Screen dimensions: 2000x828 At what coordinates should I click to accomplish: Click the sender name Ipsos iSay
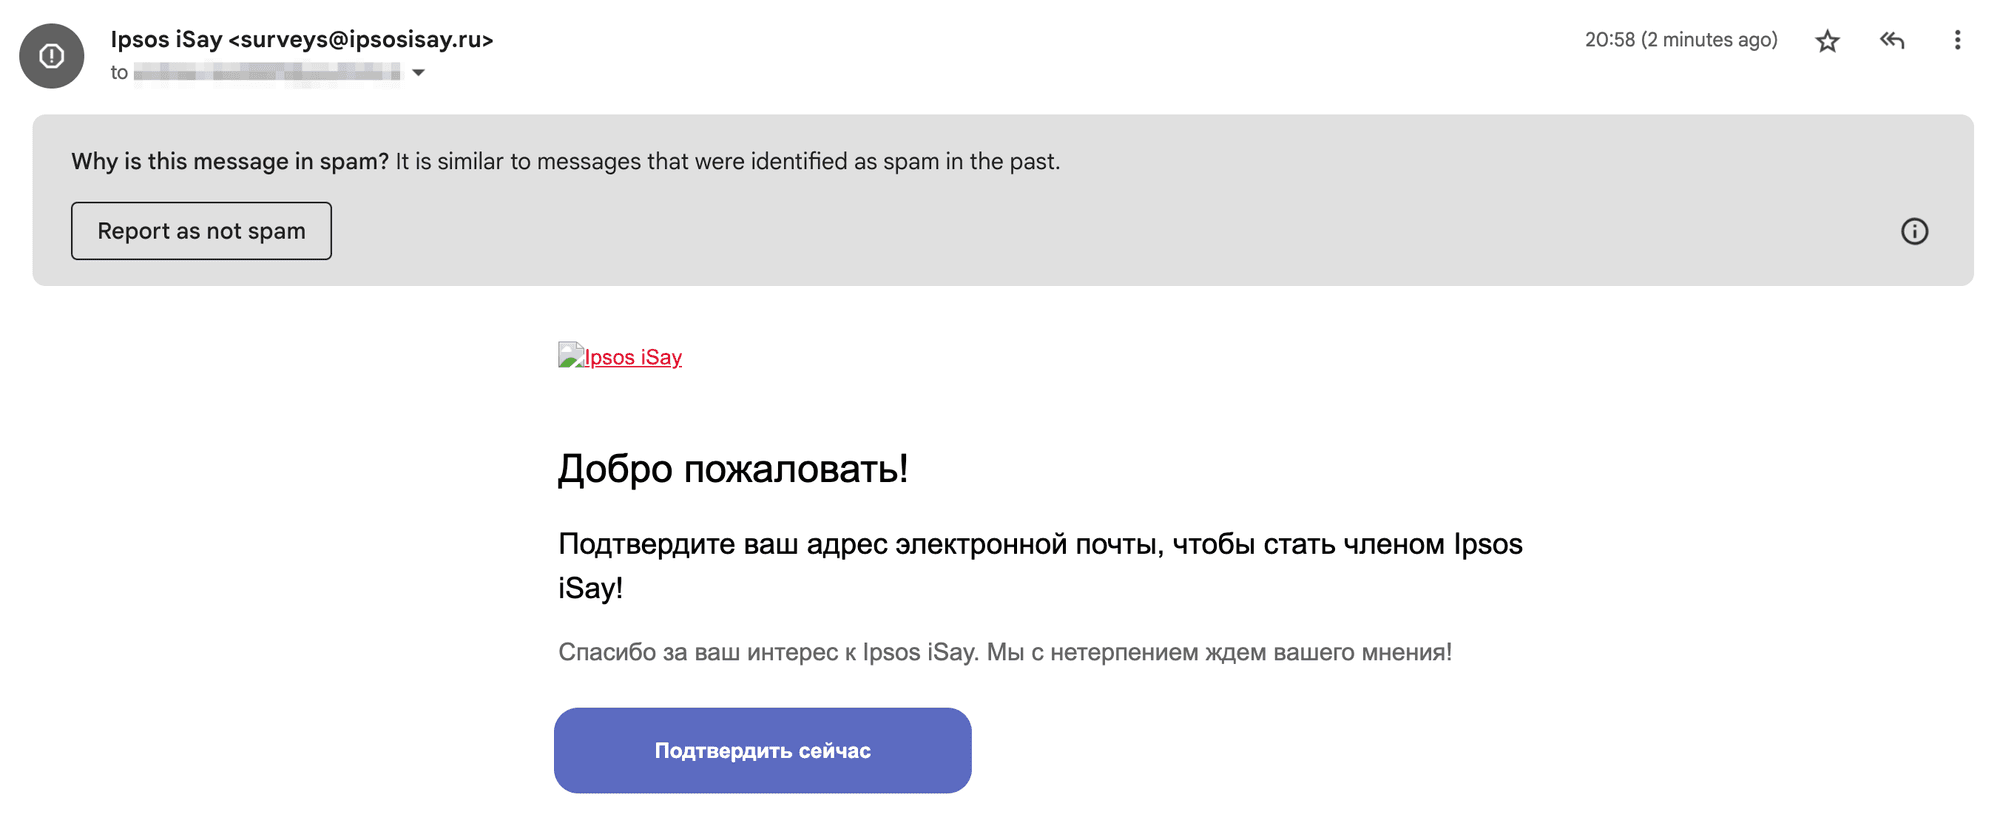(x=166, y=40)
